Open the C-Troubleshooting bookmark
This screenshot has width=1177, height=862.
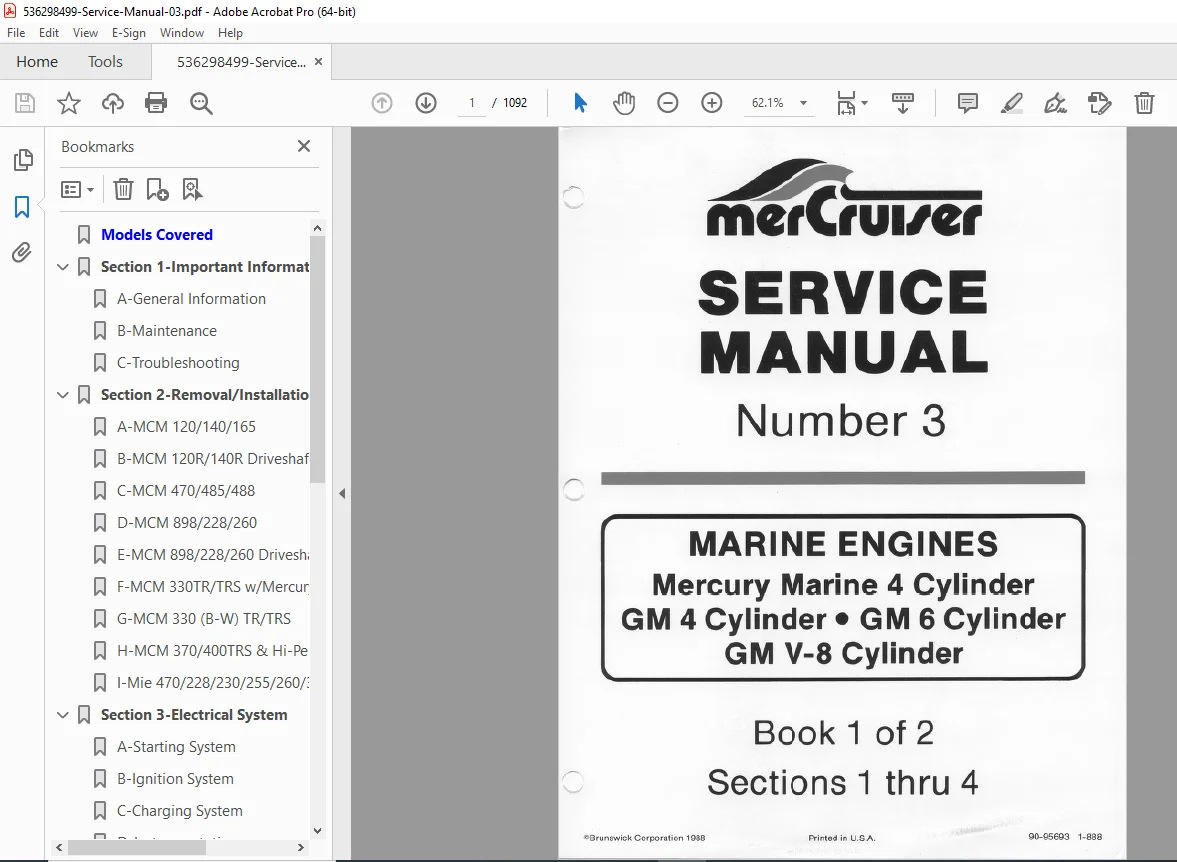[x=178, y=363]
